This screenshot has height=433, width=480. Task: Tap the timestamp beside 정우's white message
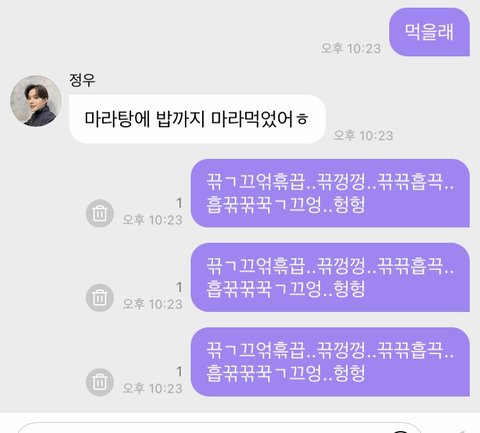(363, 136)
